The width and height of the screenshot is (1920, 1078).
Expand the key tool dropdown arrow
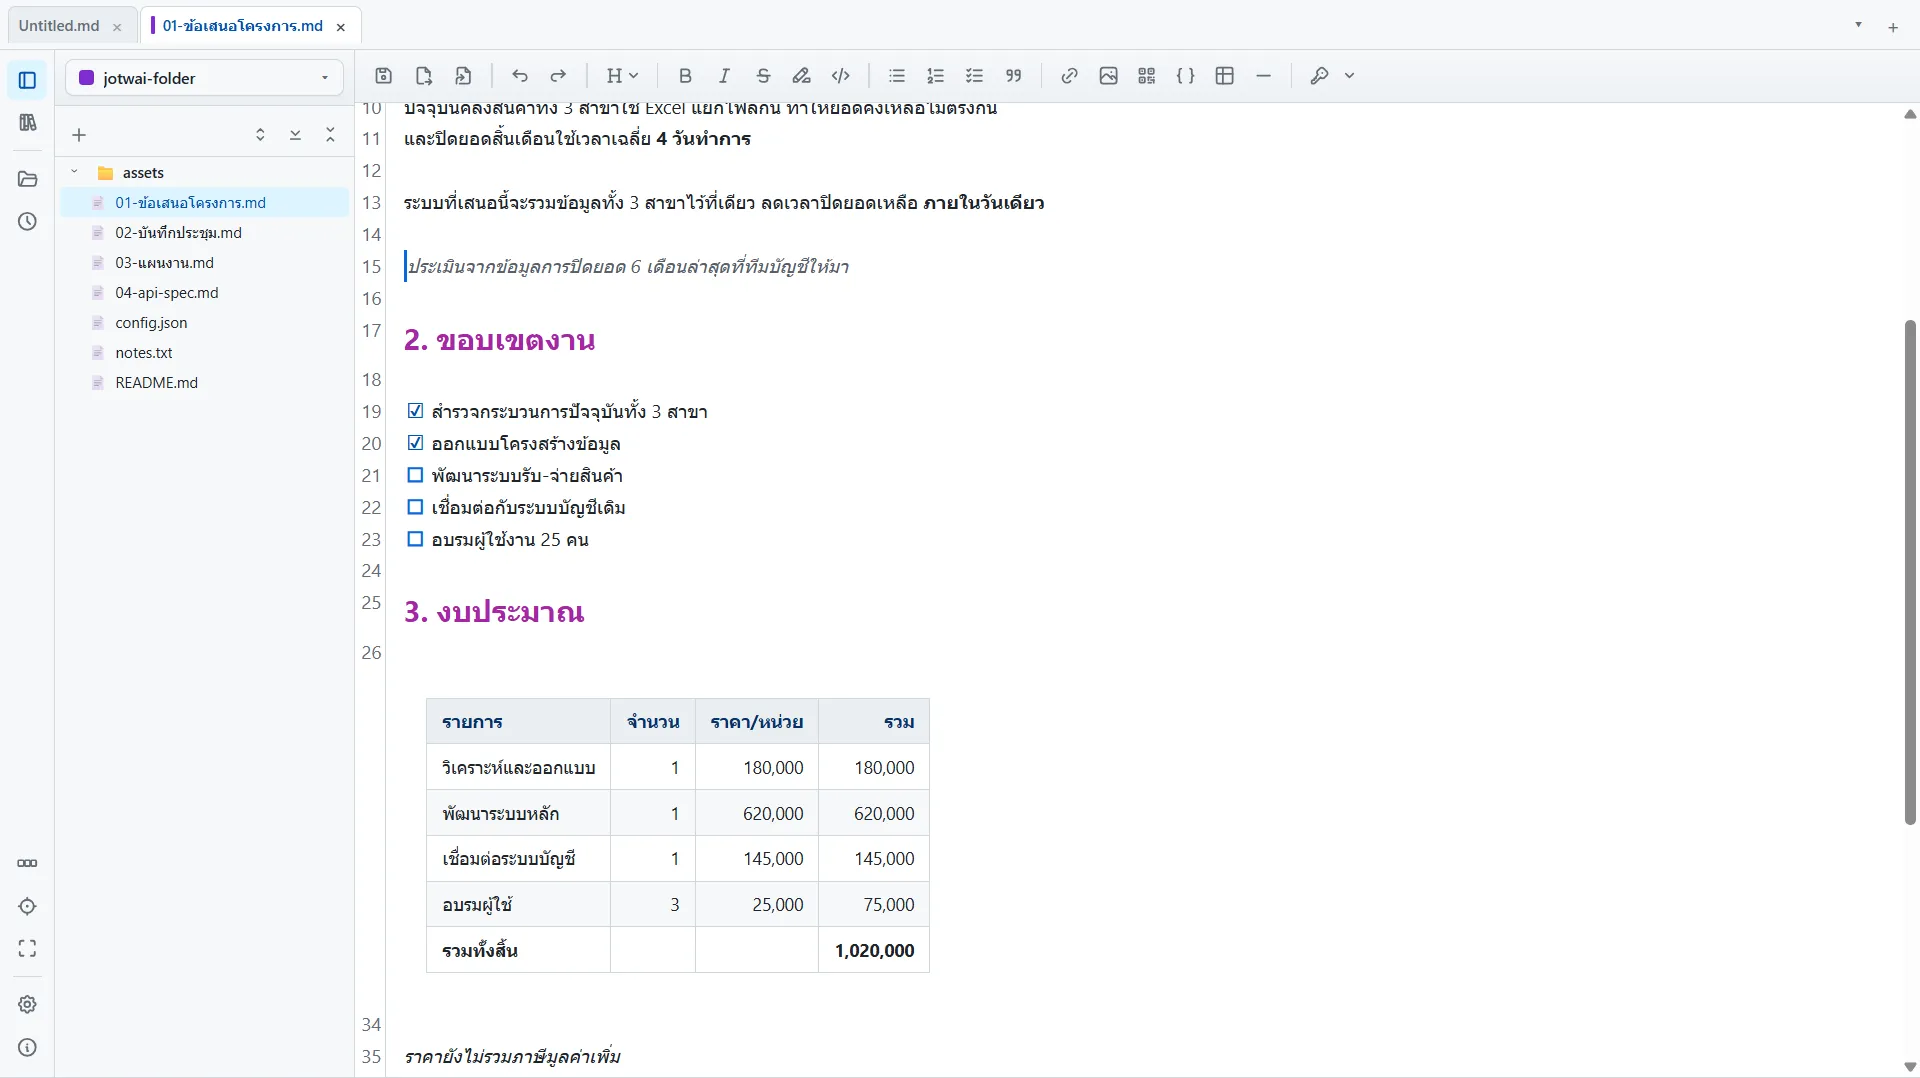click(1349, 76)
